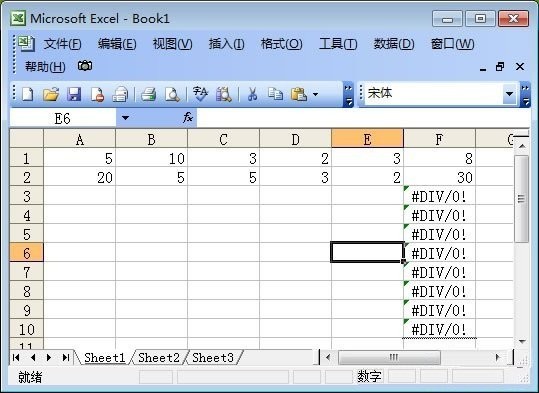This screenshot has height=393, width=539.
Task: Cut selection with the scissors icon
Action: [x=252, y=94]
